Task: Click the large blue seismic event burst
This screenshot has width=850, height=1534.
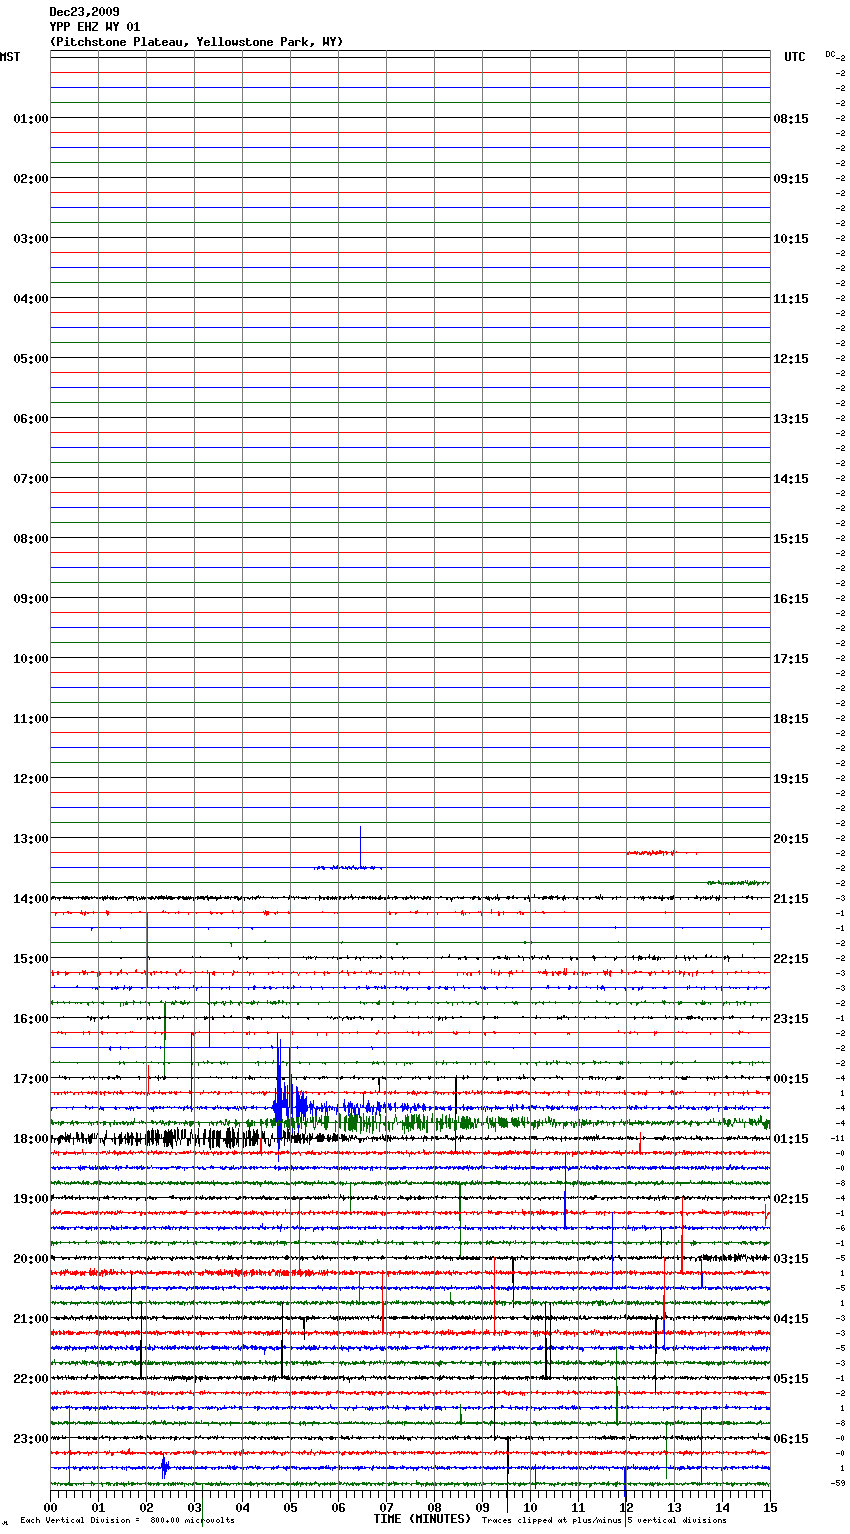Action: (288, 1095)
